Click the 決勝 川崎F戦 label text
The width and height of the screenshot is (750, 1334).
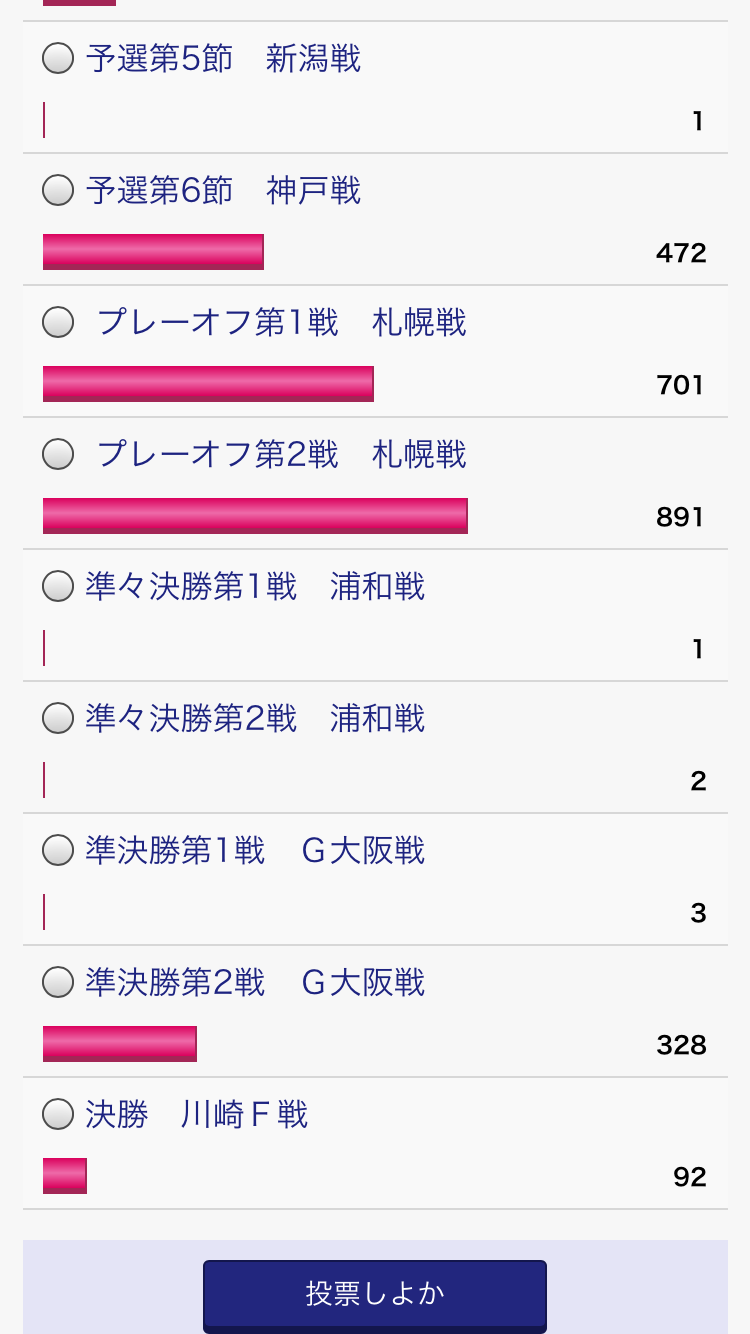(196, 1114)
